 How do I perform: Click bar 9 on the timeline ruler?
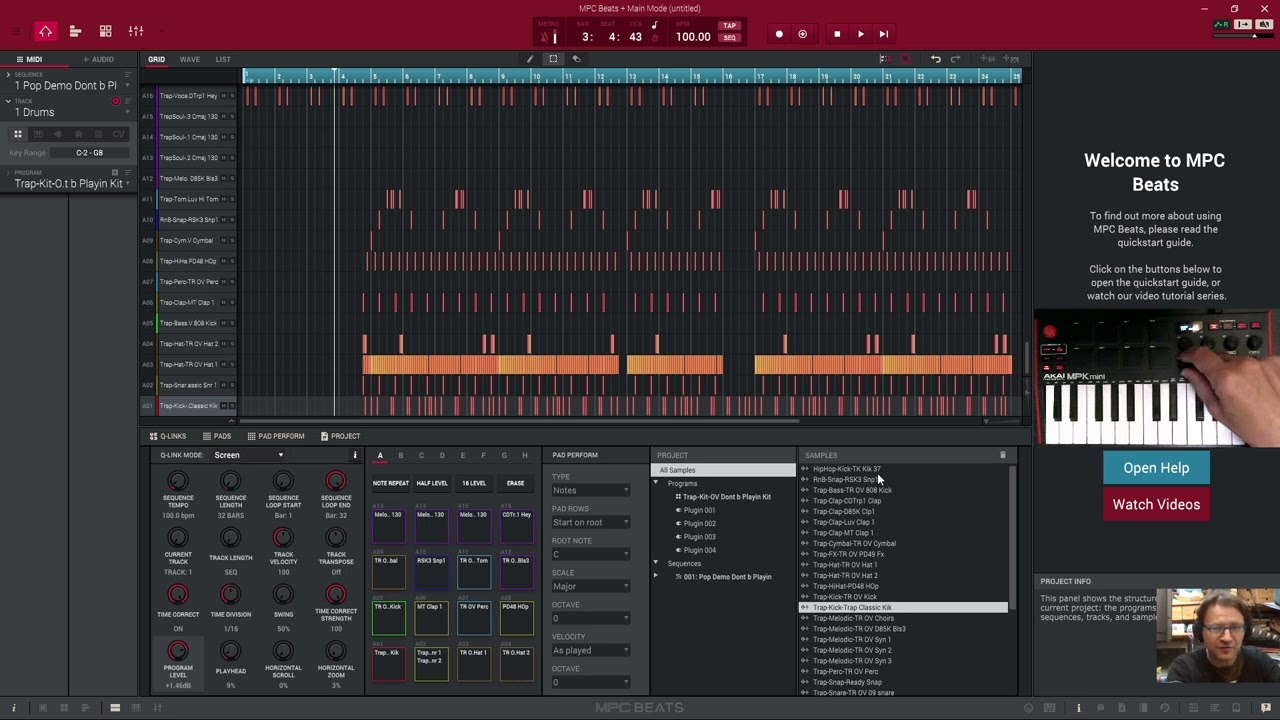504,76
